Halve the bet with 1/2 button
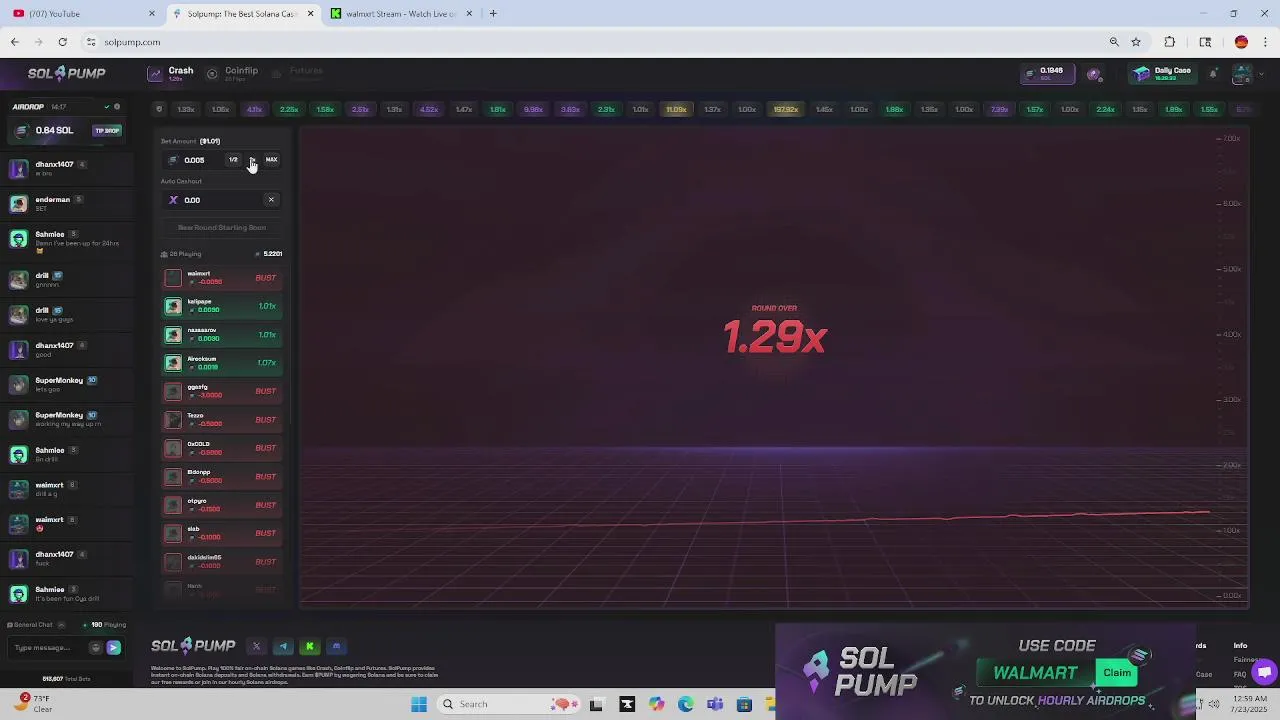 [x=233, y=160]
